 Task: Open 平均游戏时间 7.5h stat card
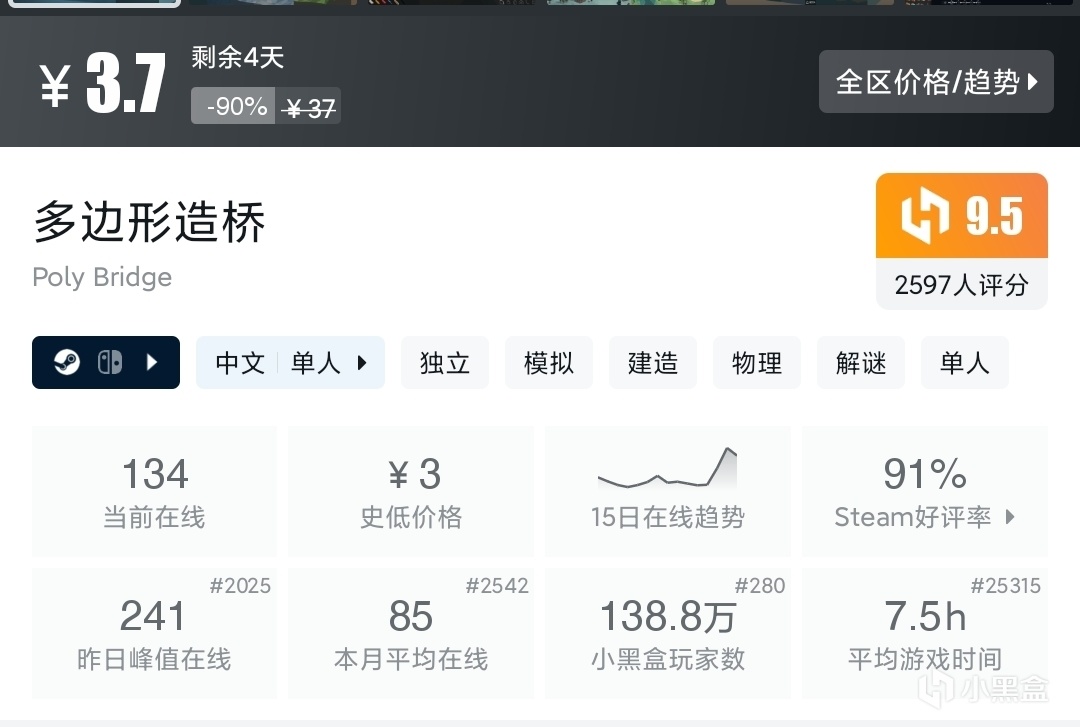pos(924,633)
